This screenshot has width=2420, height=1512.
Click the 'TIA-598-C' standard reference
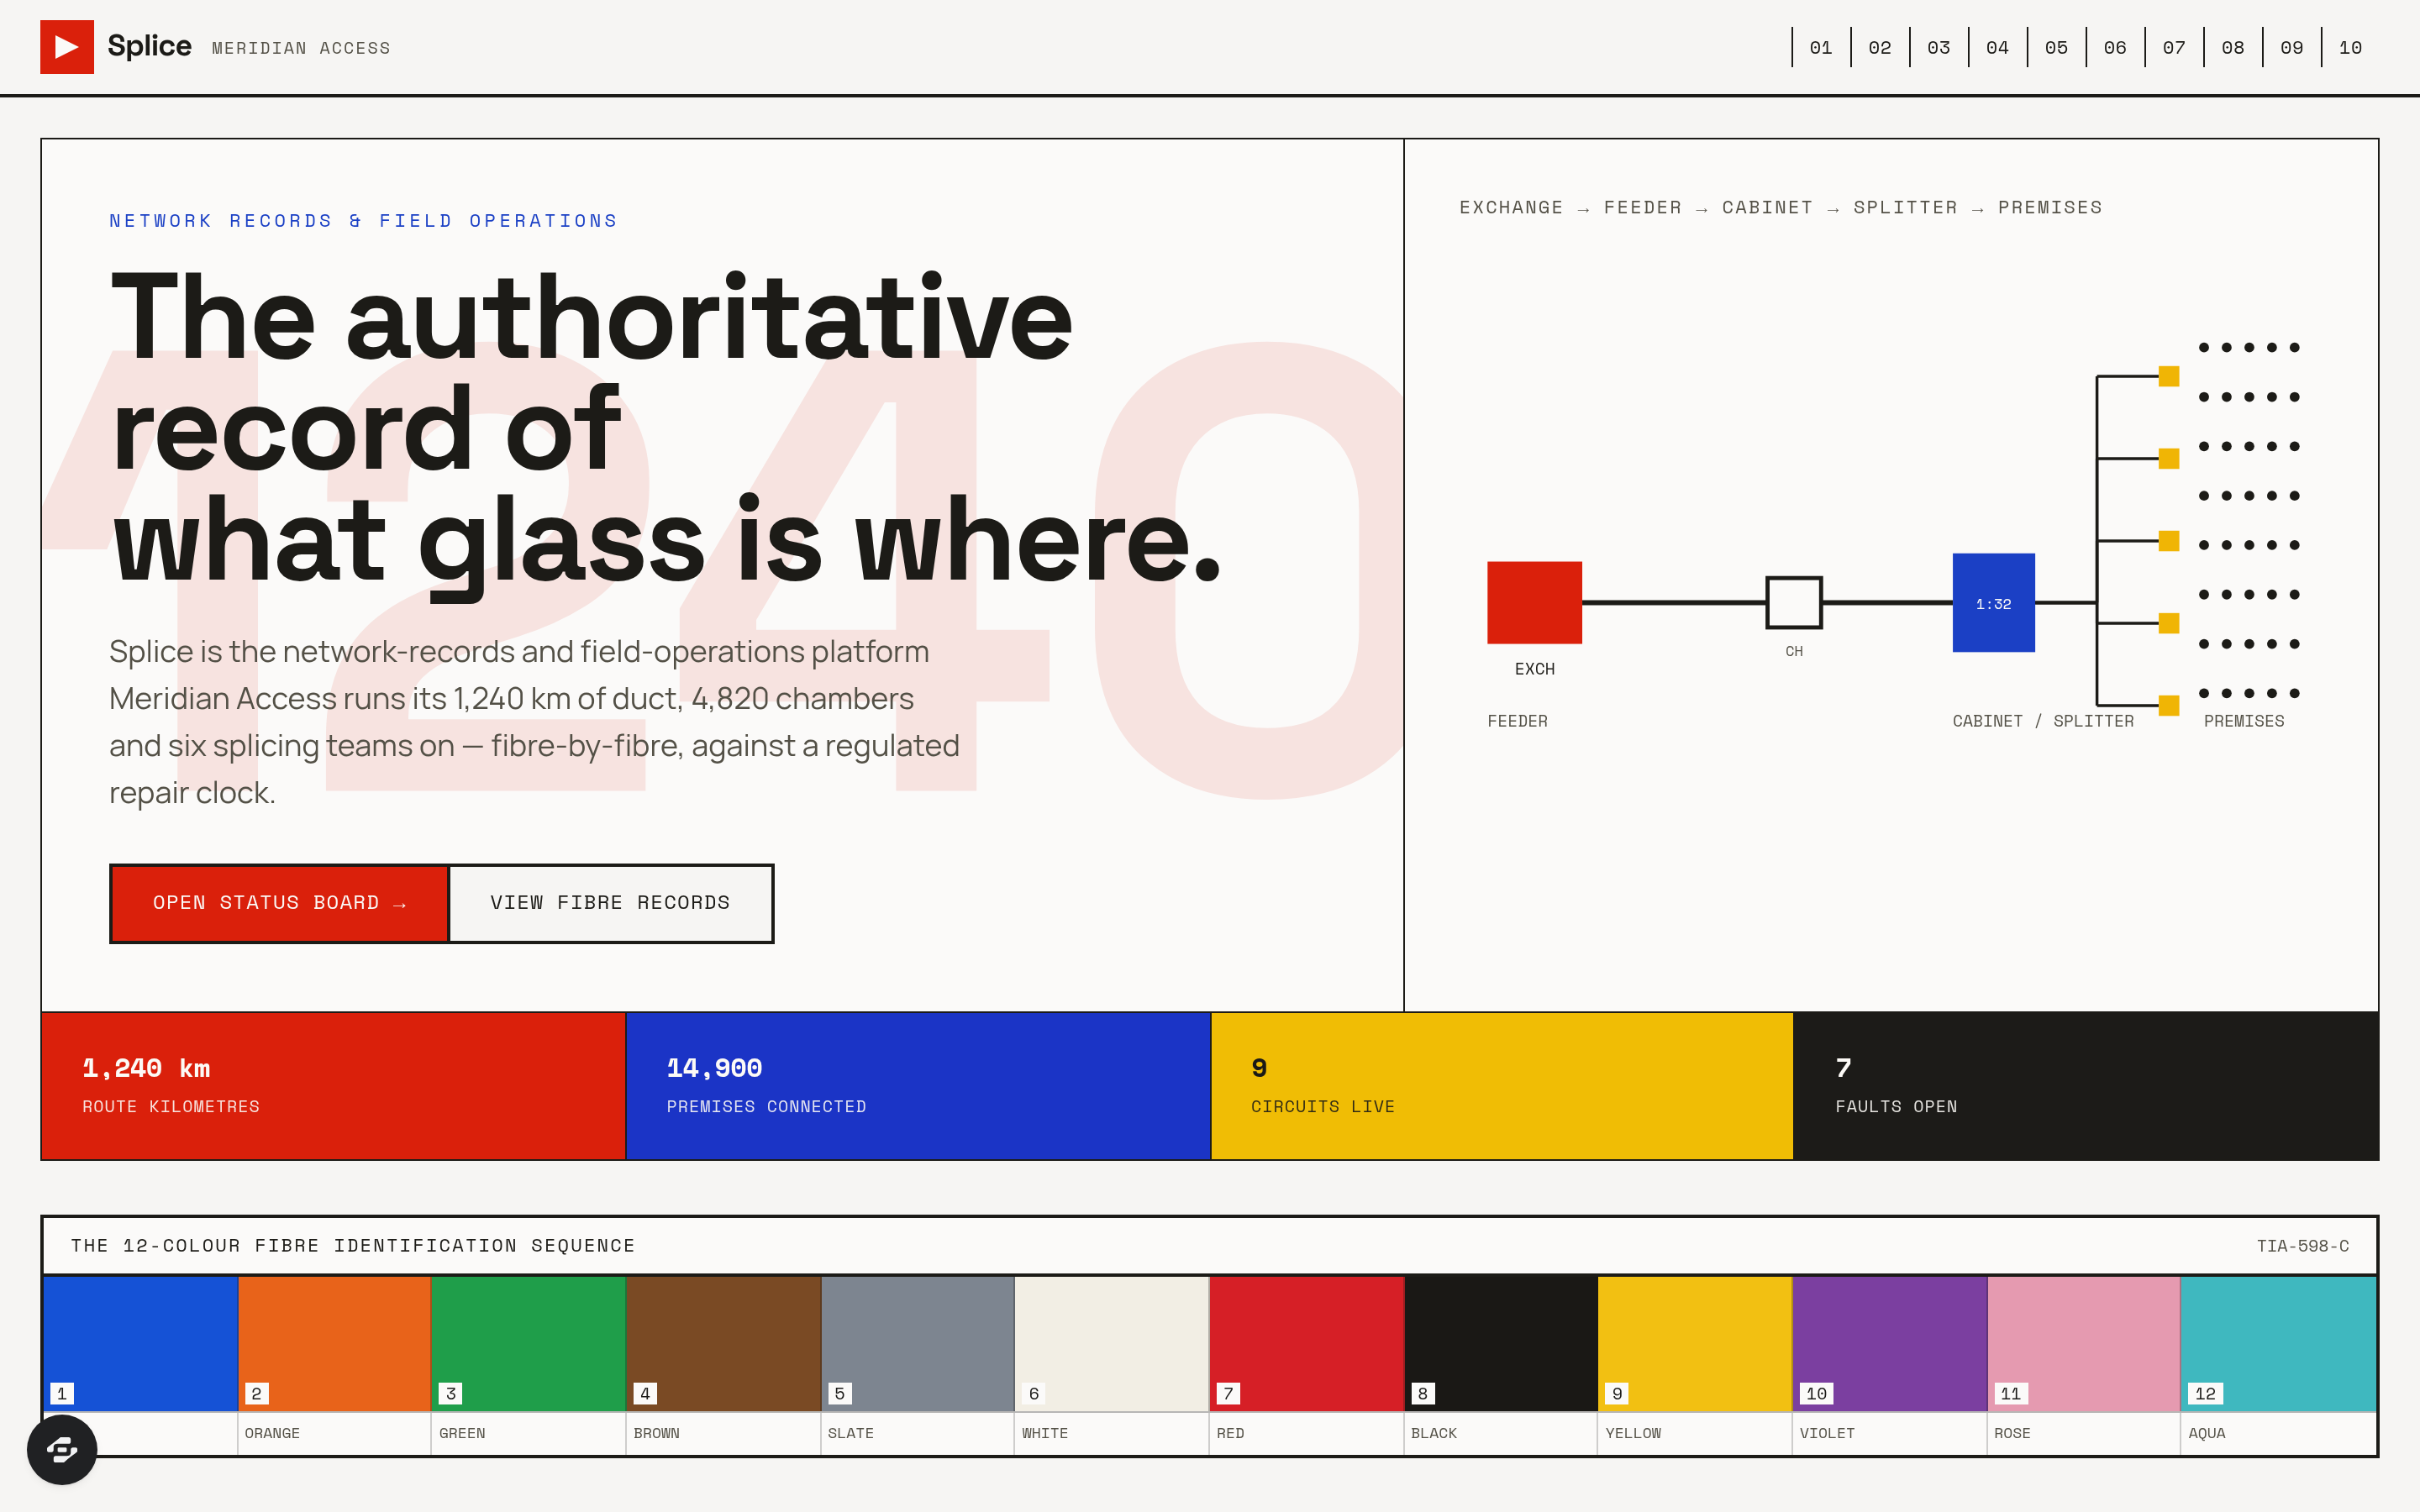point(2302,1246)
